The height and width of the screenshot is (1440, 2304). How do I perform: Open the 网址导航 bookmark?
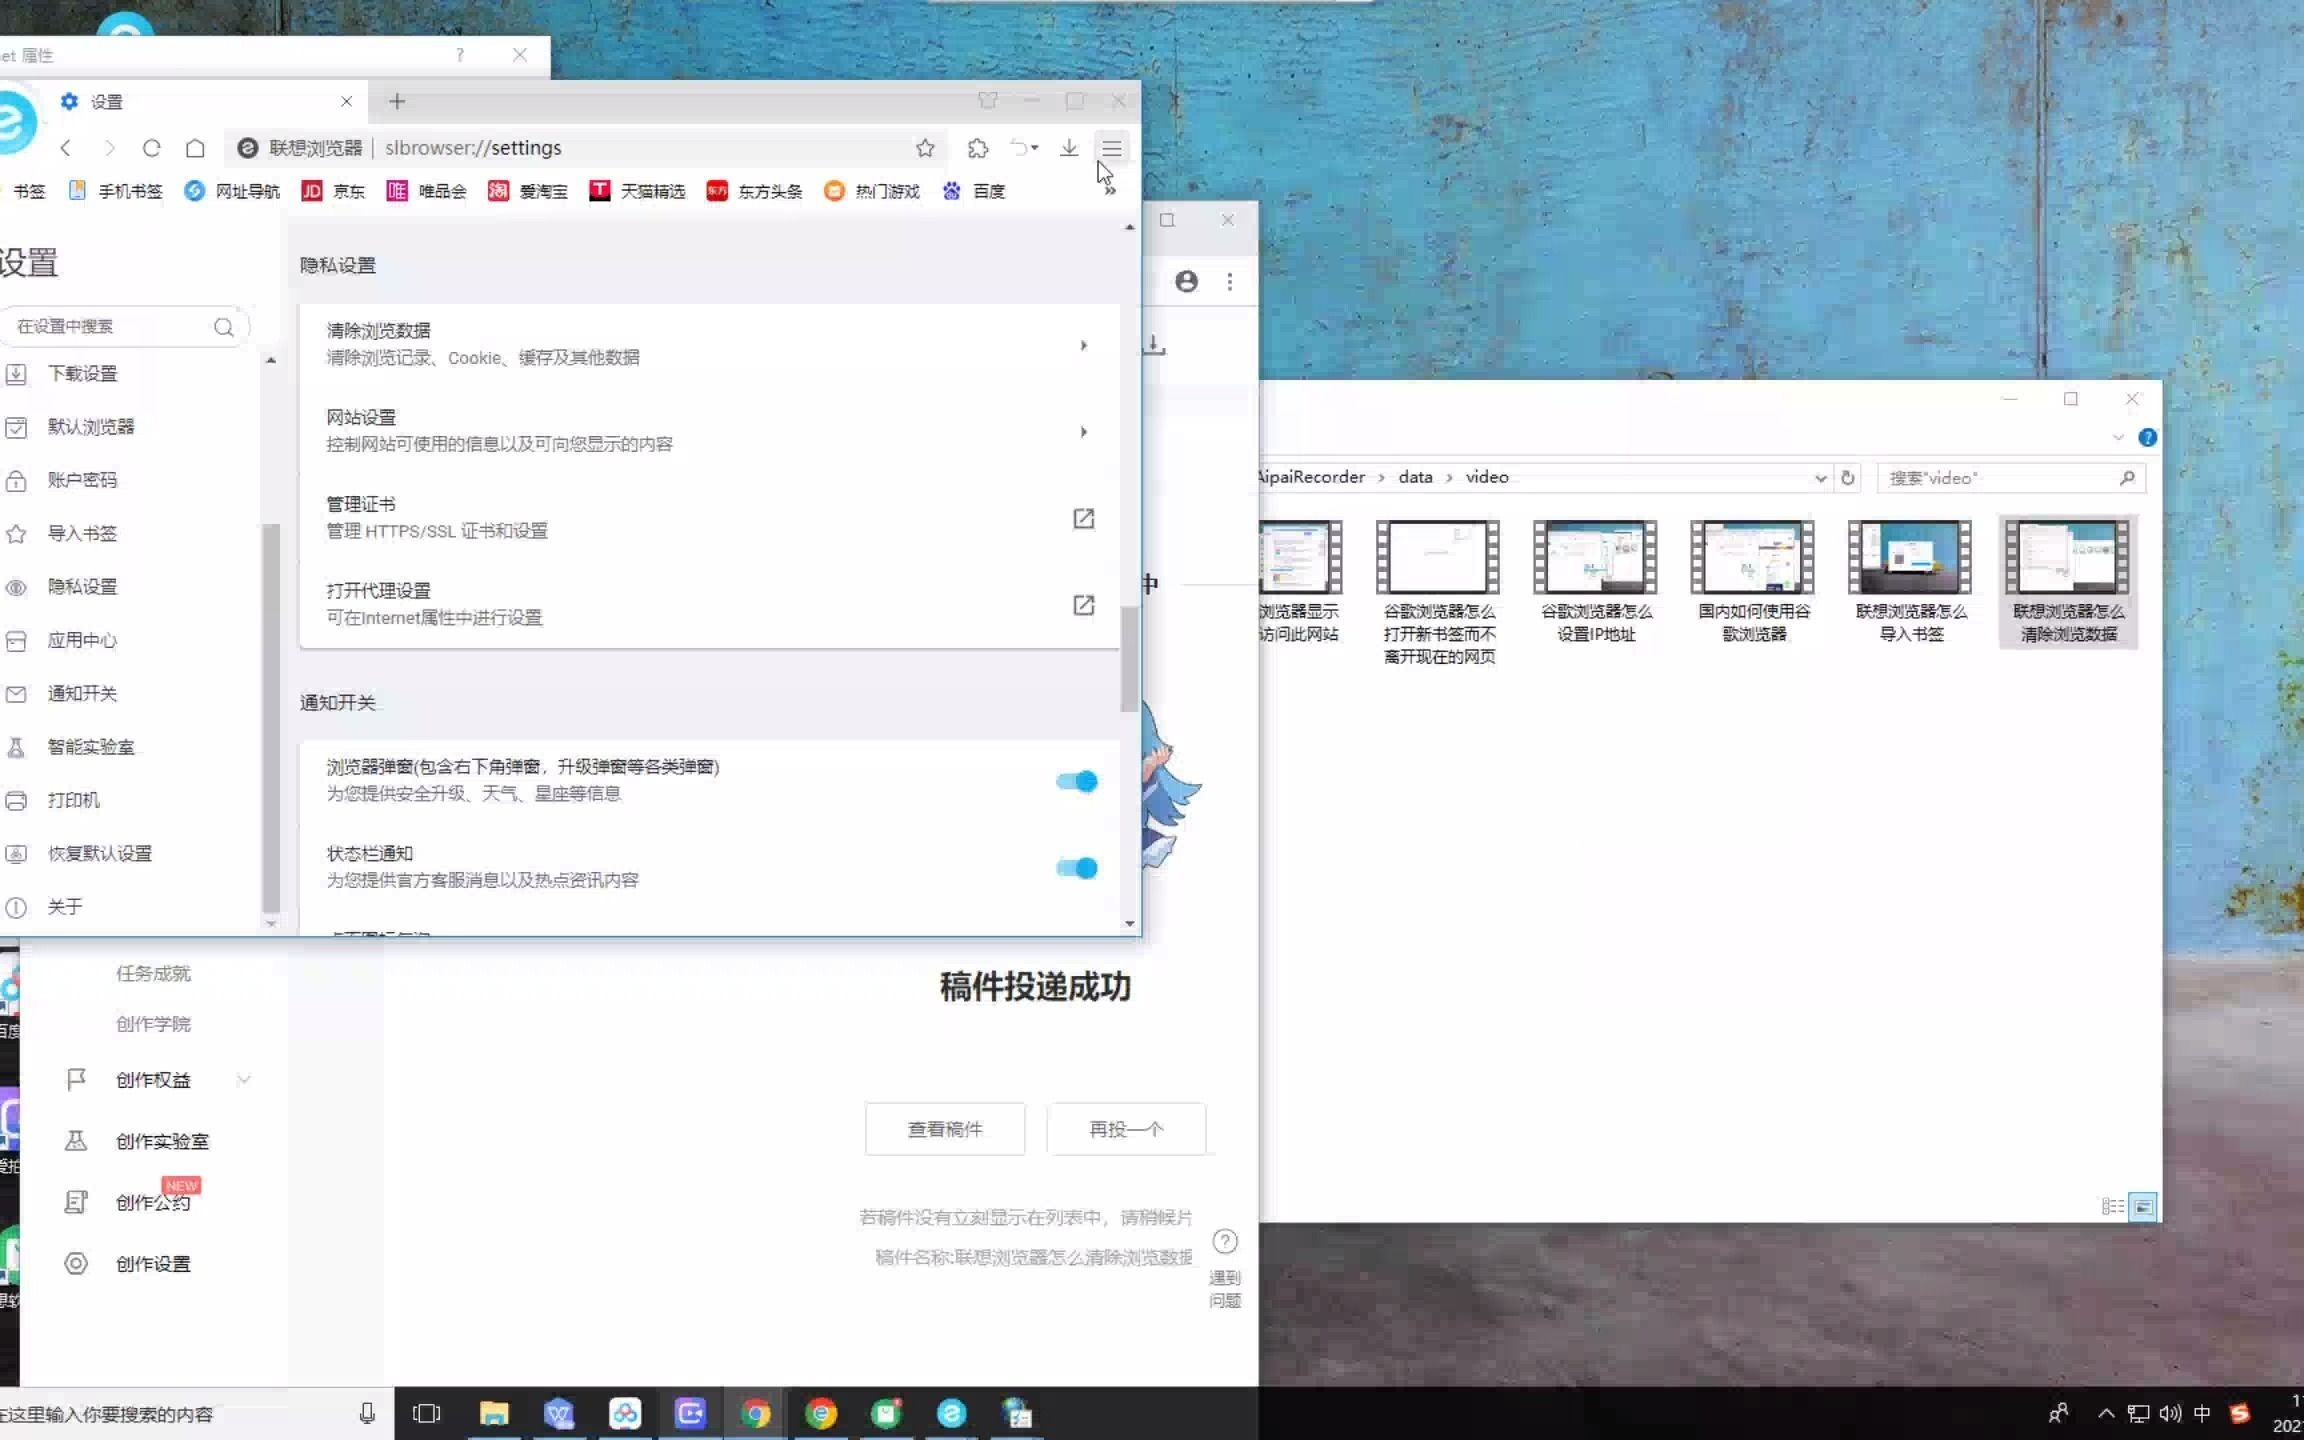point(232,191)
